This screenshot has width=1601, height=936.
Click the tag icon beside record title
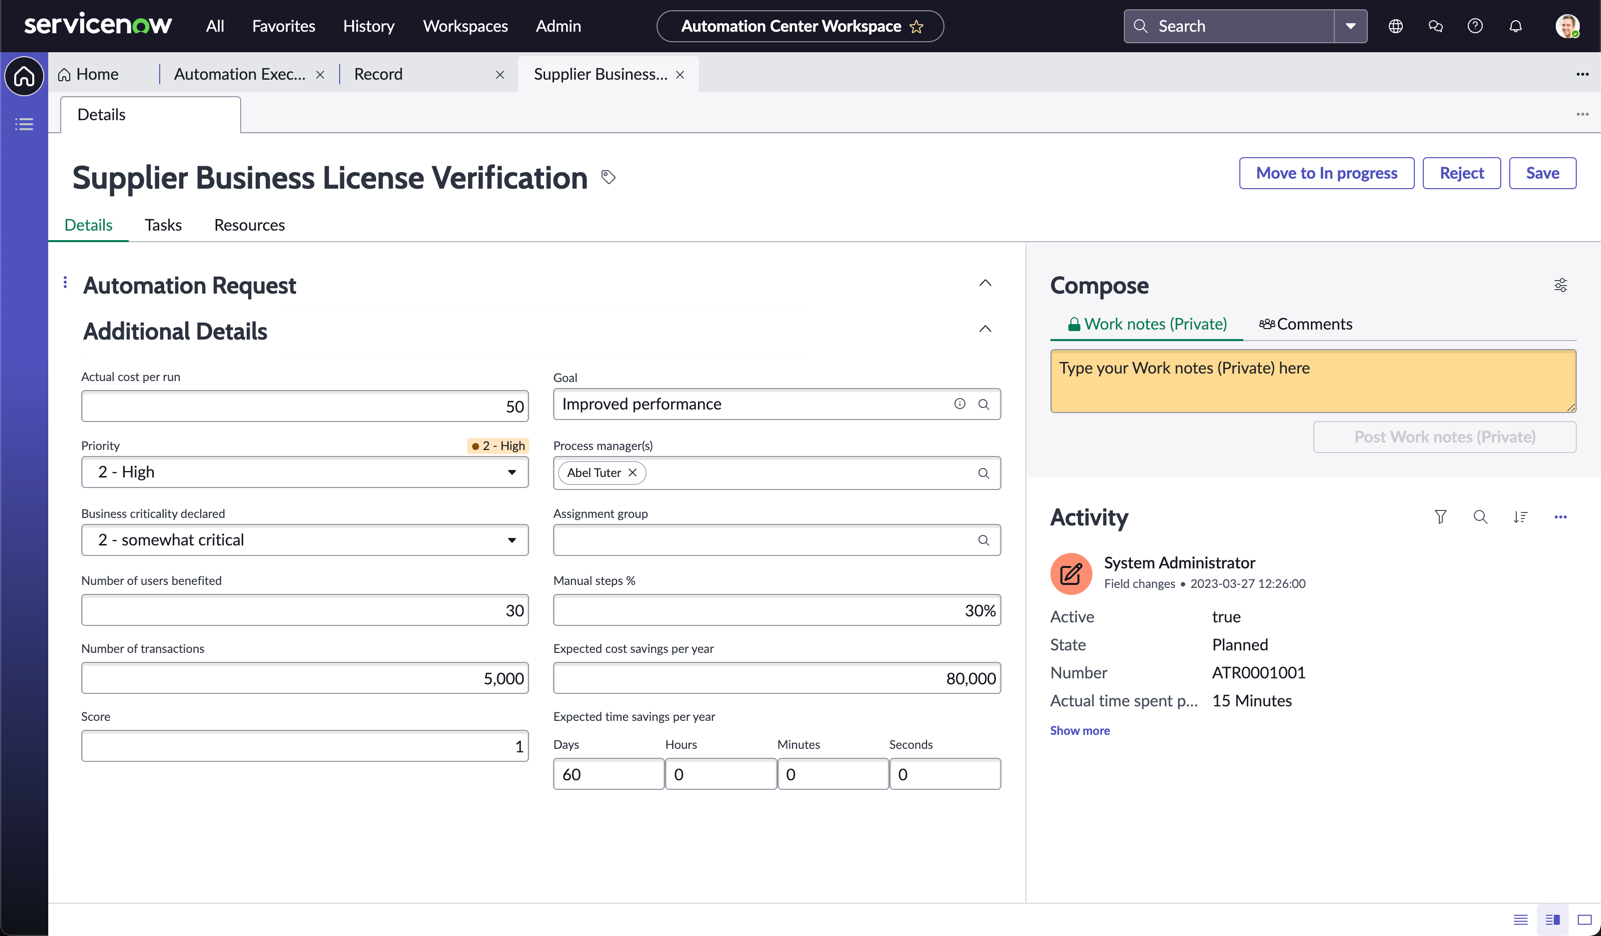point(608,177)
